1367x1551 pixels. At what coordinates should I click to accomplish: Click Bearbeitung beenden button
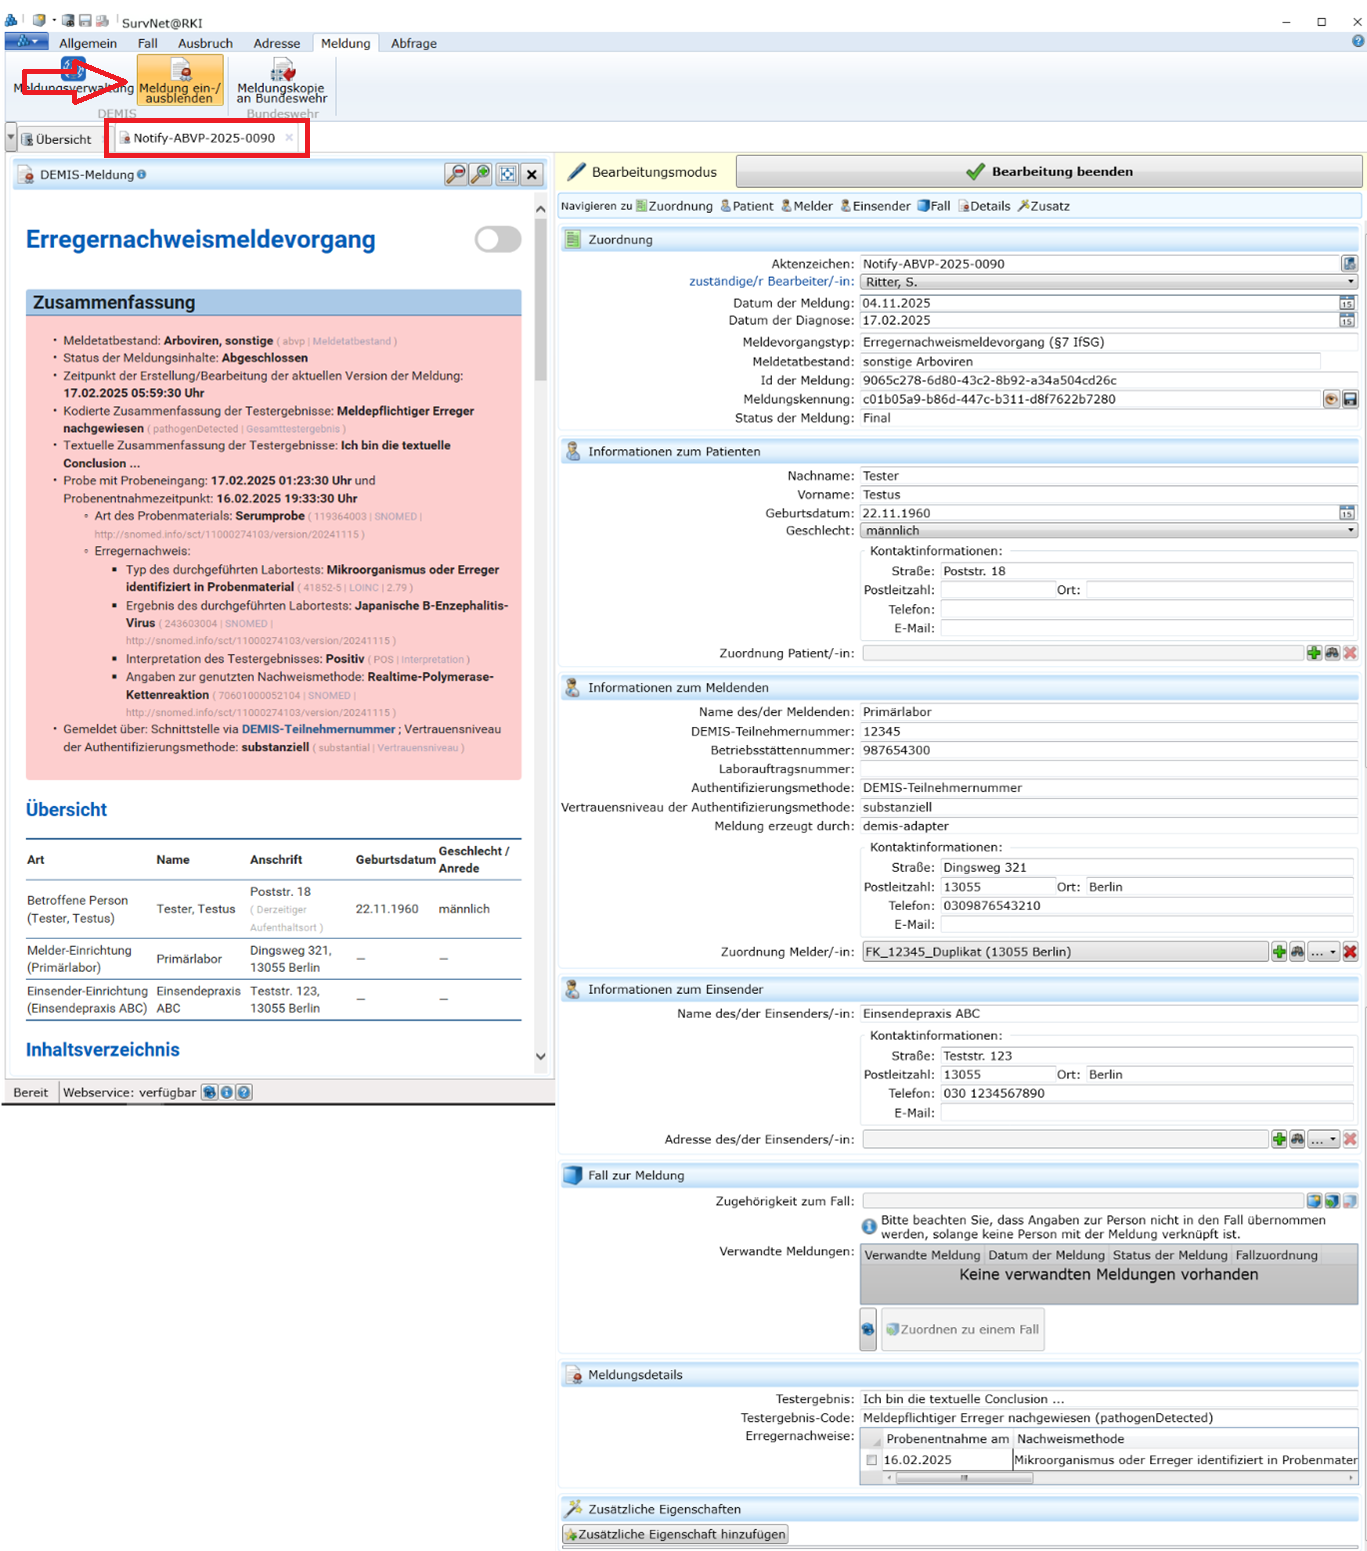tap(1049, 171)
